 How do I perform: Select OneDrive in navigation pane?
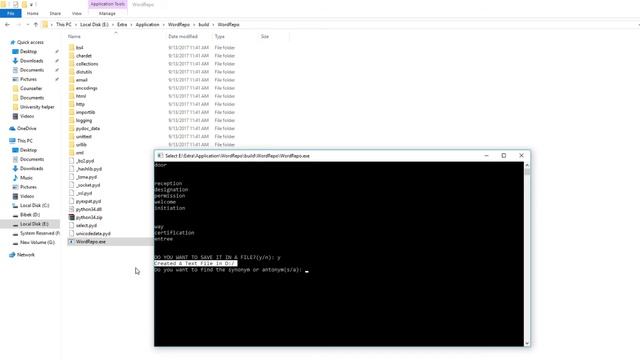tap(27, 128)
